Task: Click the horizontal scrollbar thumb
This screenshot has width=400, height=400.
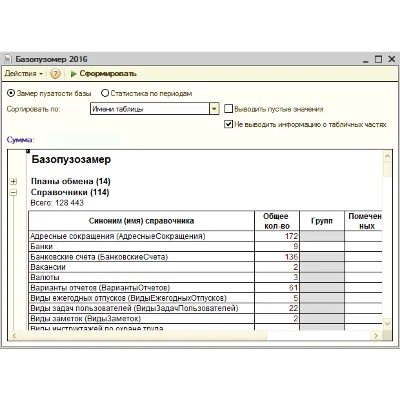Action: [x=143, y=336]
